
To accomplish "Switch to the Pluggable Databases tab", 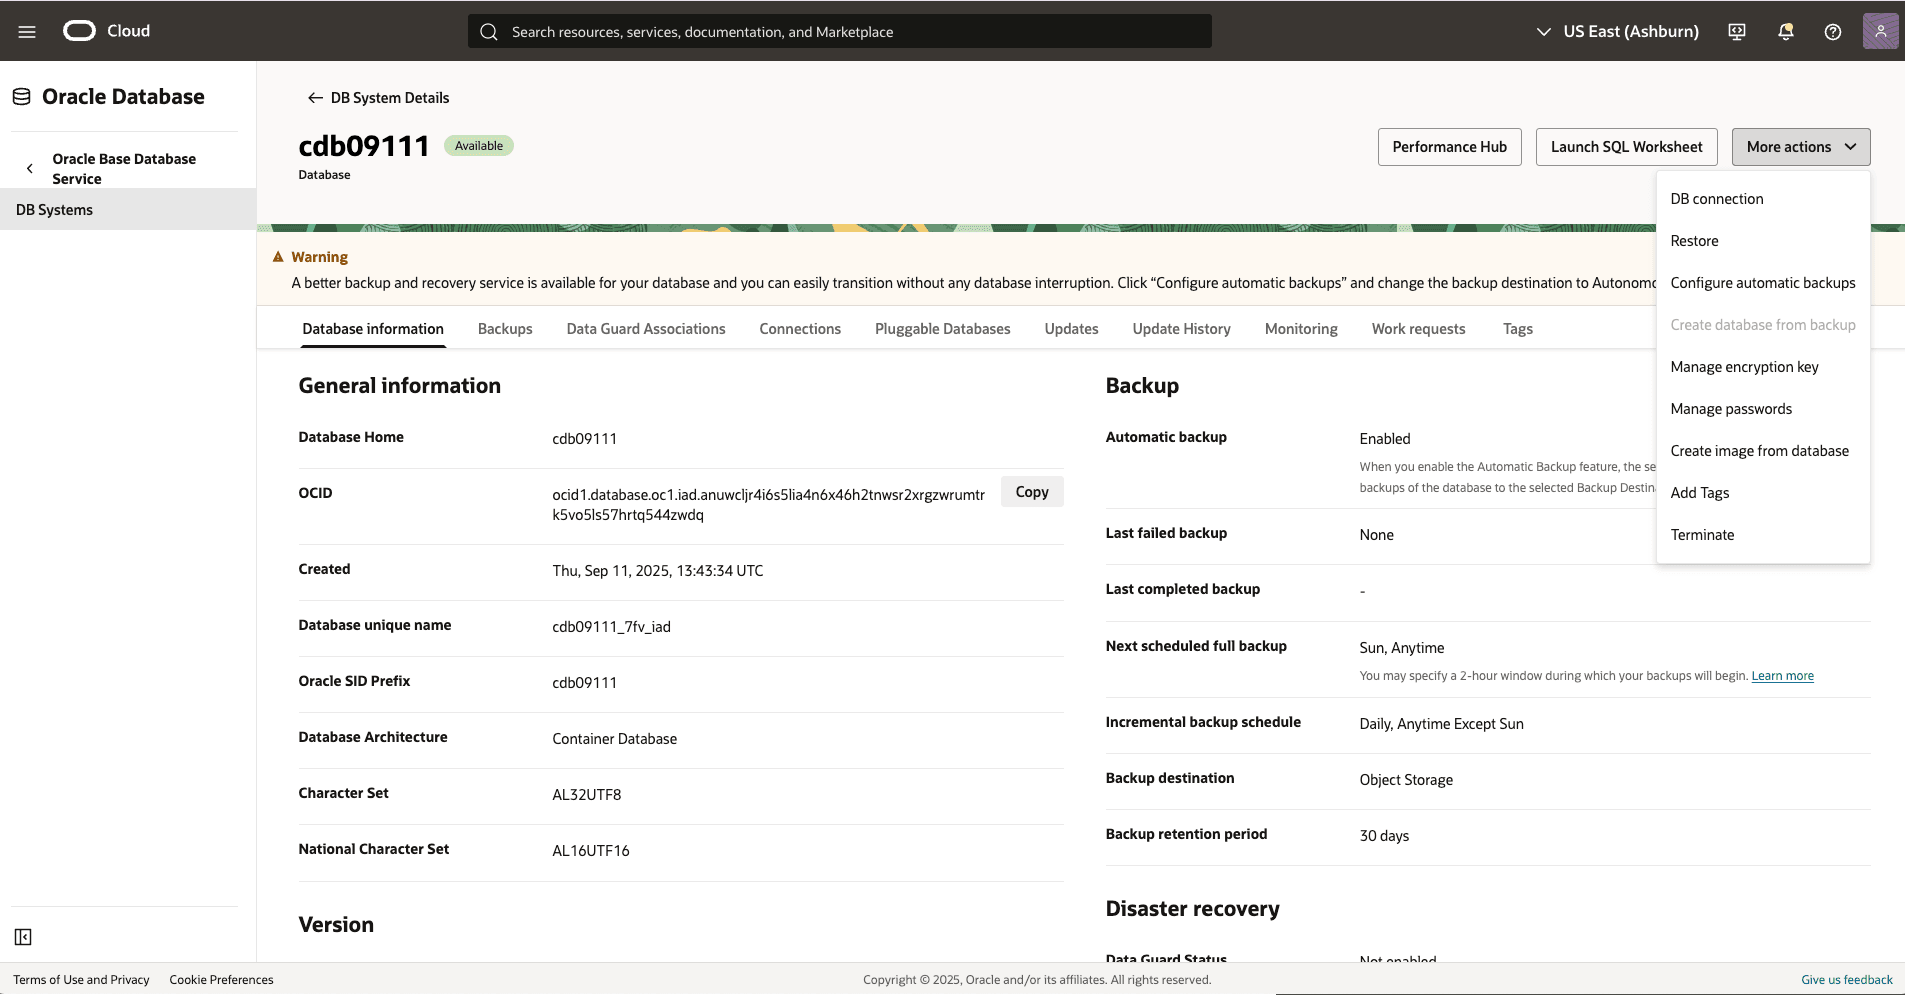I will point(942,328).
